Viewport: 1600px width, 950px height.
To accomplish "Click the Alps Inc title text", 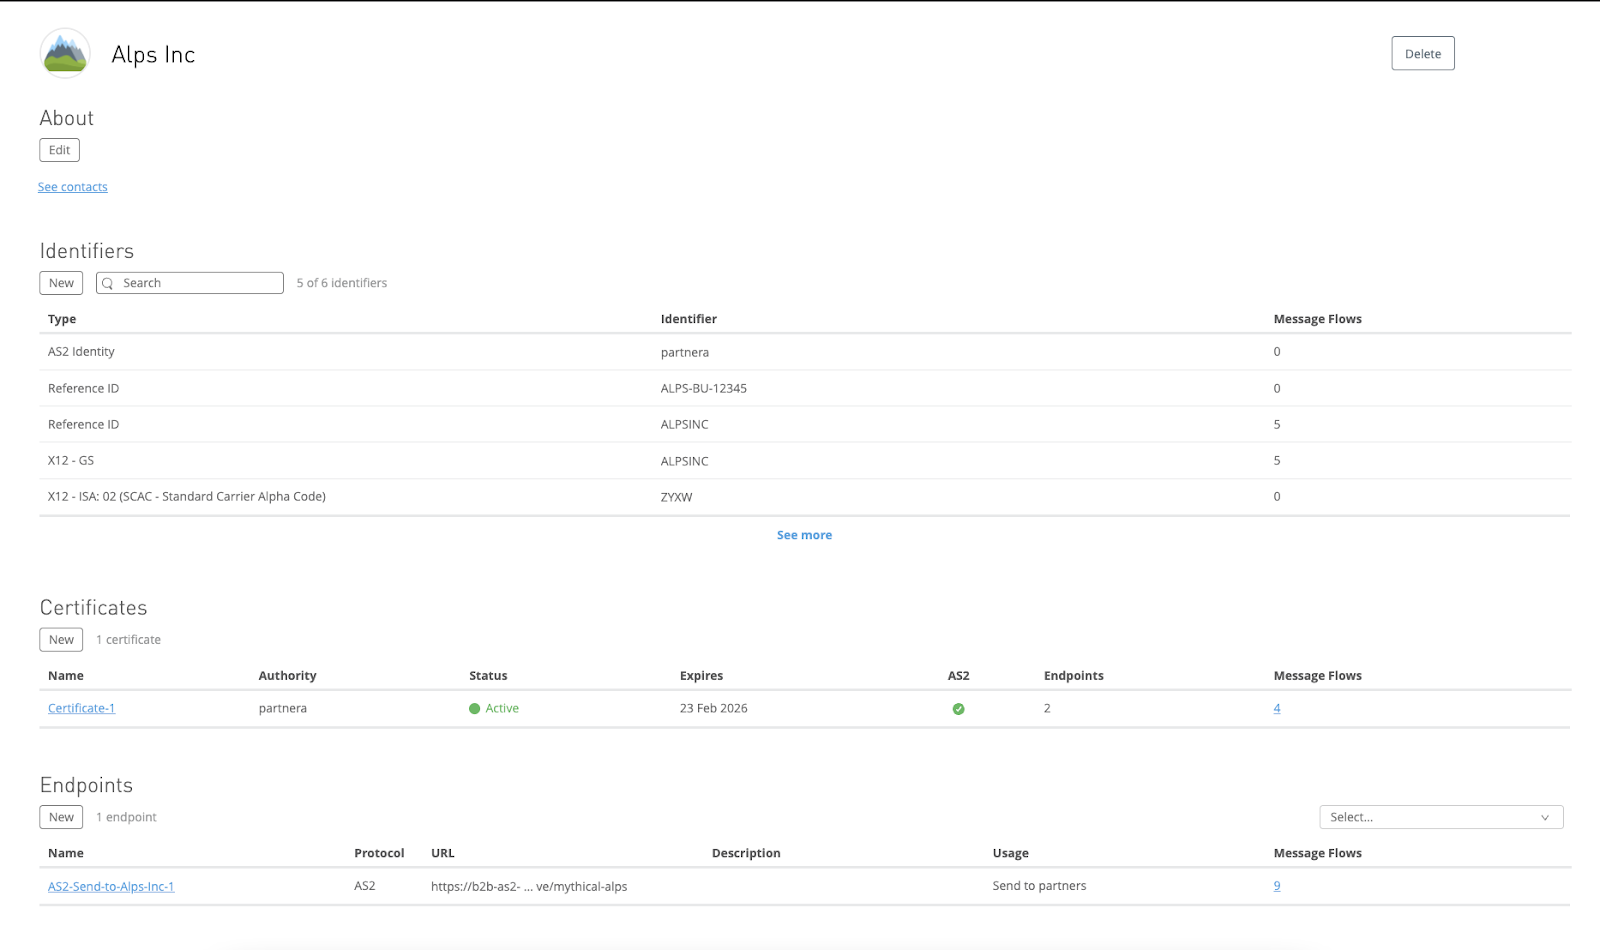I will coord(153,55).
